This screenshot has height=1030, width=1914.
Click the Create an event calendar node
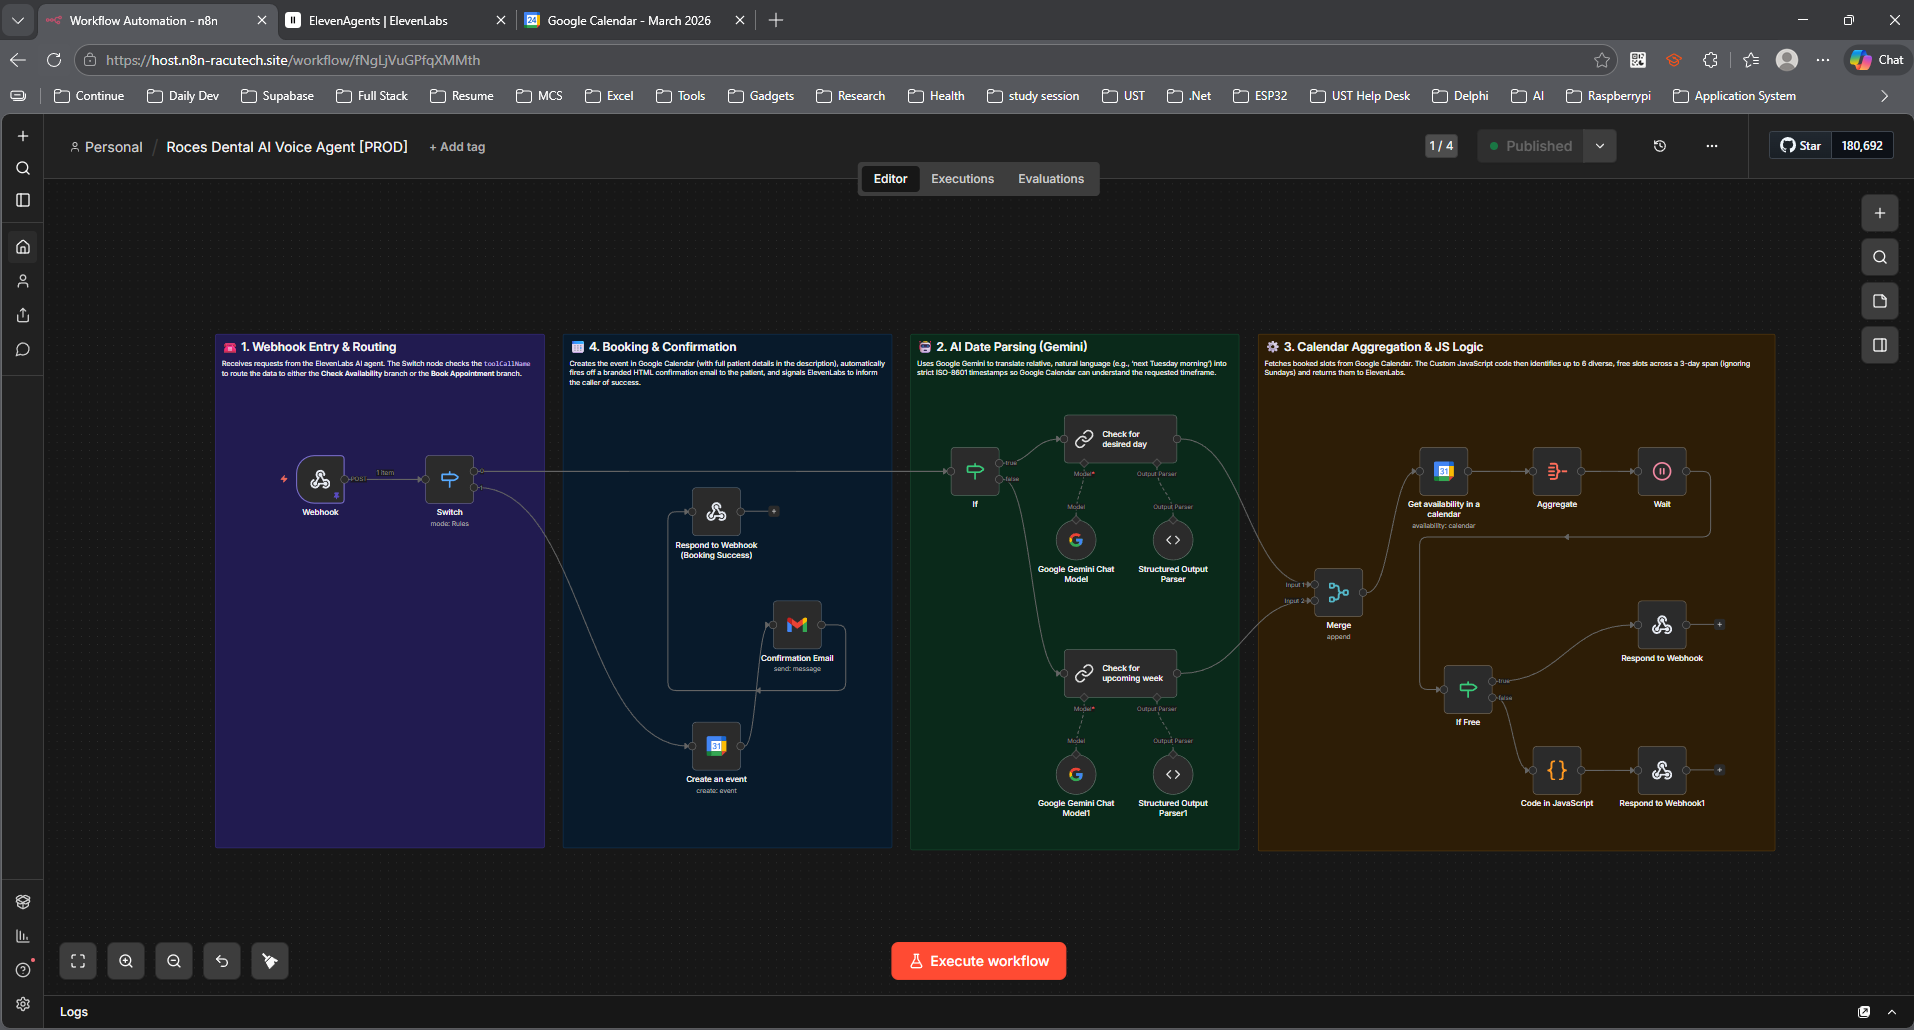pyautogui.click(x=716, y=746)
